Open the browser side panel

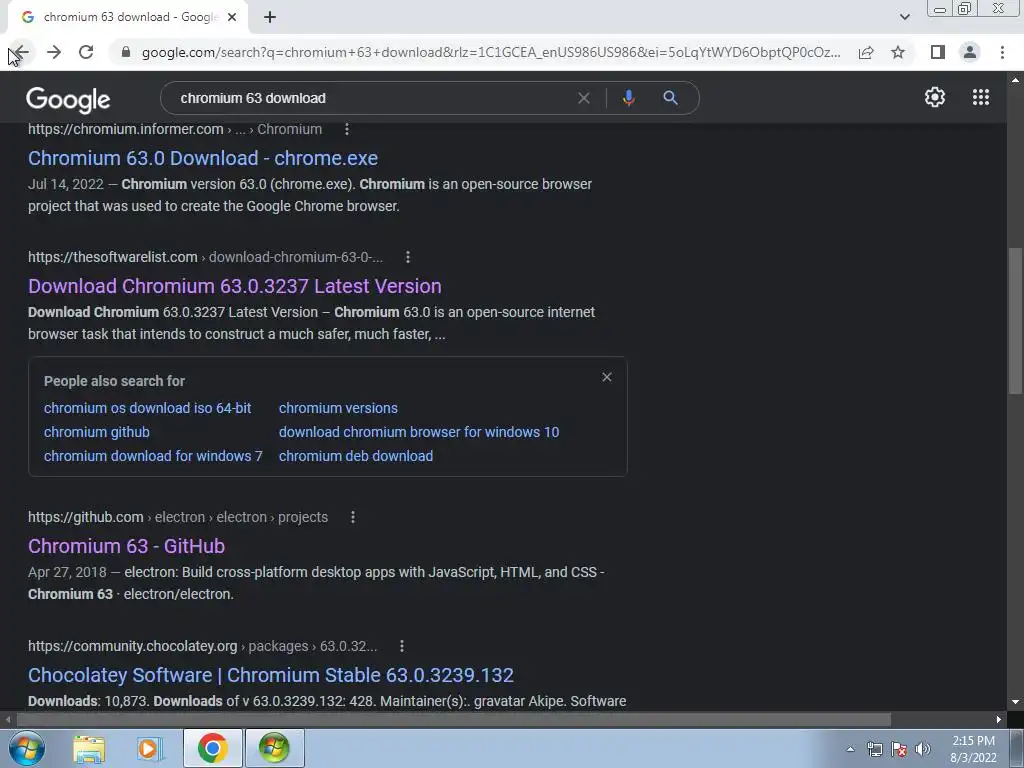click(x=938, y=52)
